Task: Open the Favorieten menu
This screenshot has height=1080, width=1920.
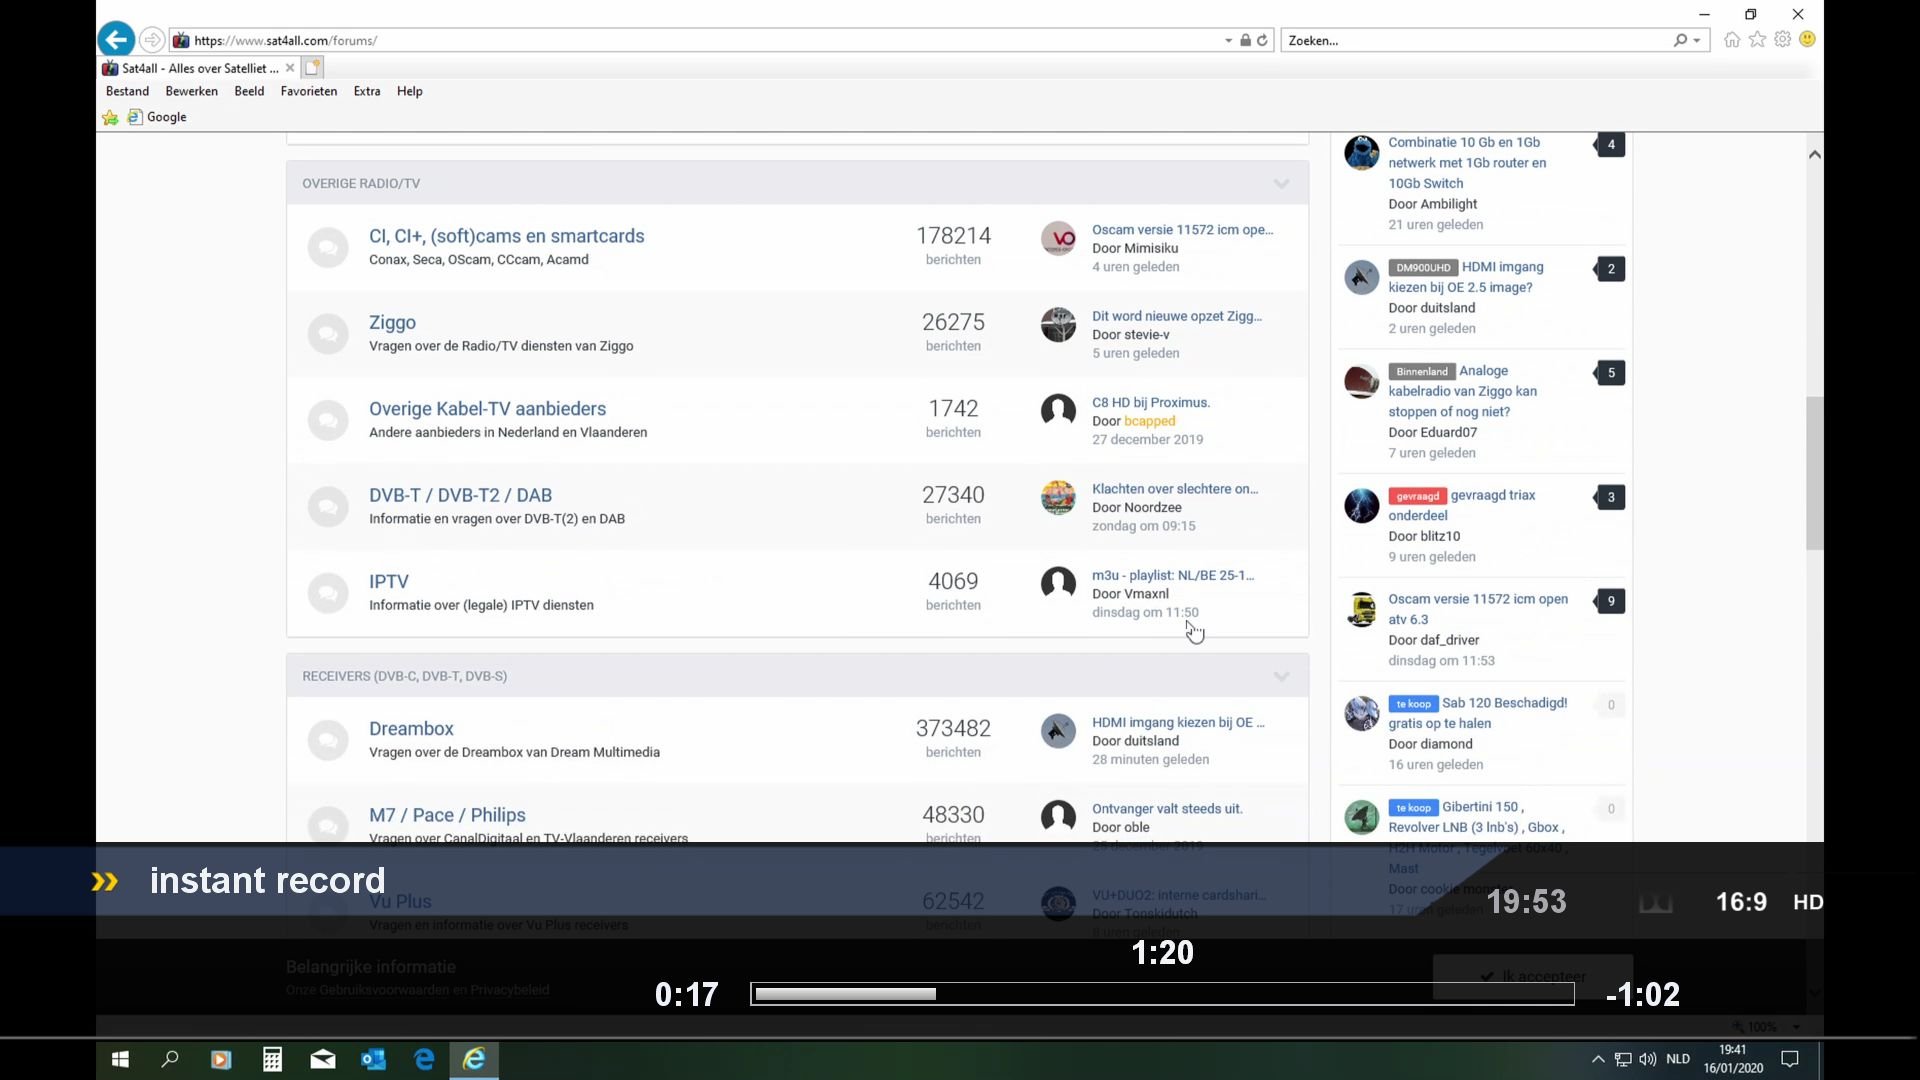Action: pos(308,91)
